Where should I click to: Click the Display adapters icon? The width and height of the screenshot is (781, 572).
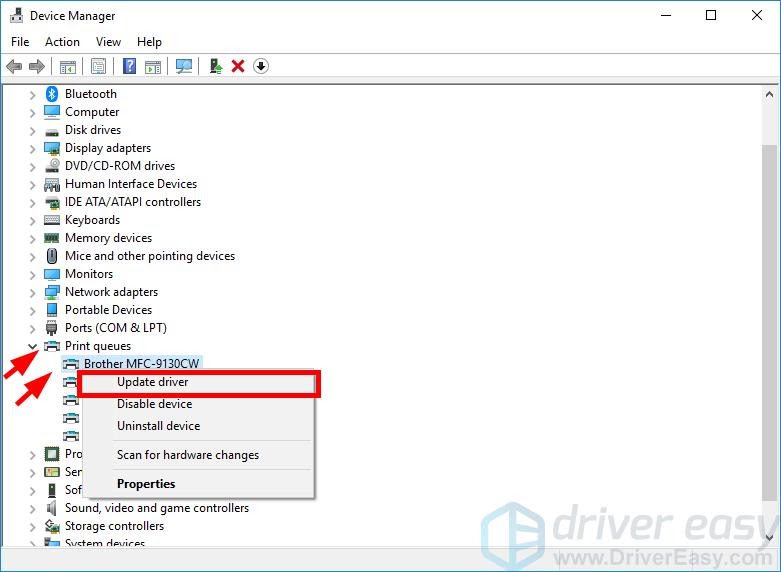[52, 148]
